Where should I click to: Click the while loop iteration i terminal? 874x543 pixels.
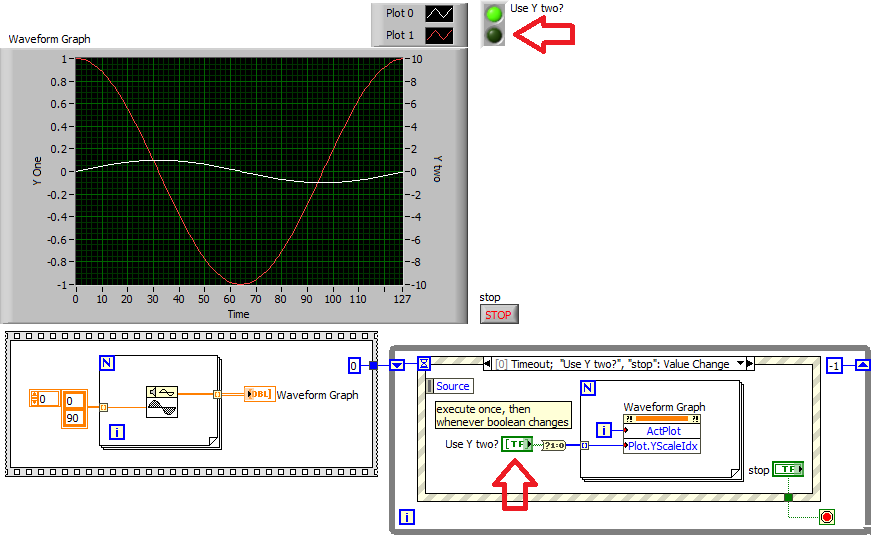(x=407, y=517)
